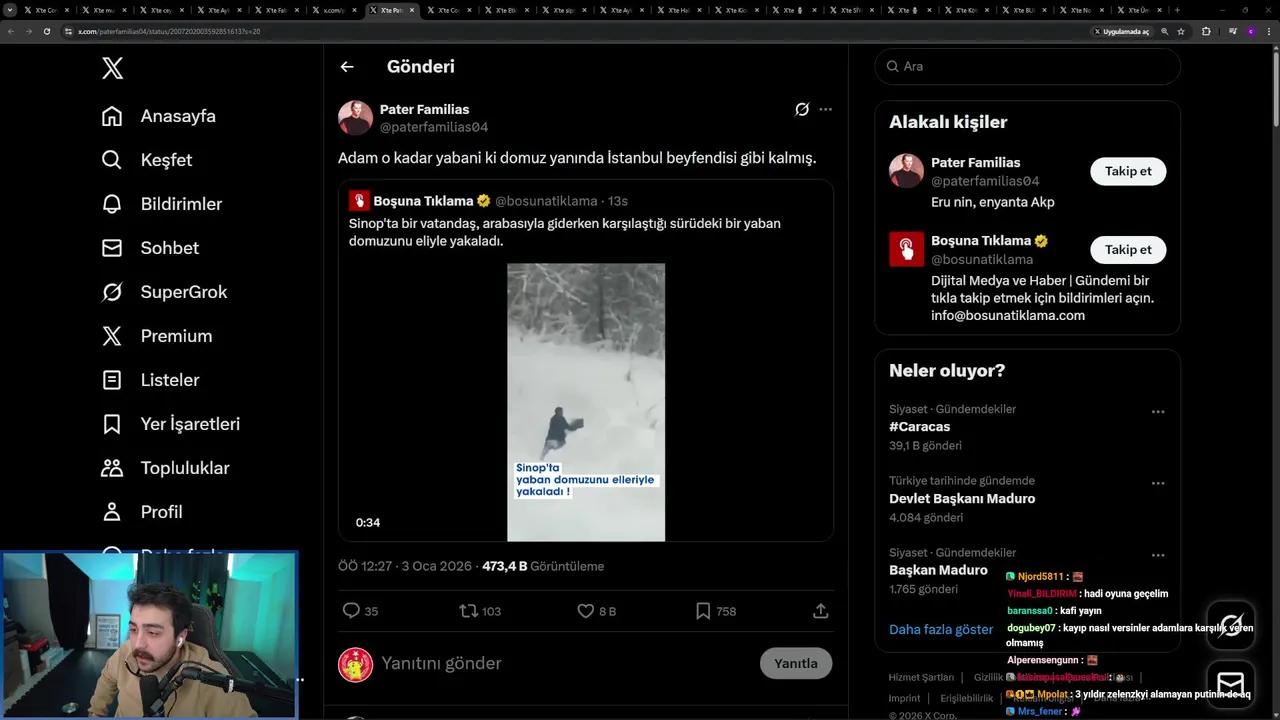Click repost icon with 103 reposts
The width and height of the screenshot is (1280, 720).
click(468, 610)
